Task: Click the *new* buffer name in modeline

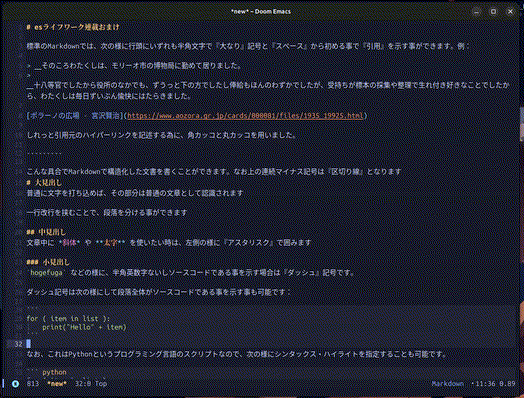Action: click(57, 384)
